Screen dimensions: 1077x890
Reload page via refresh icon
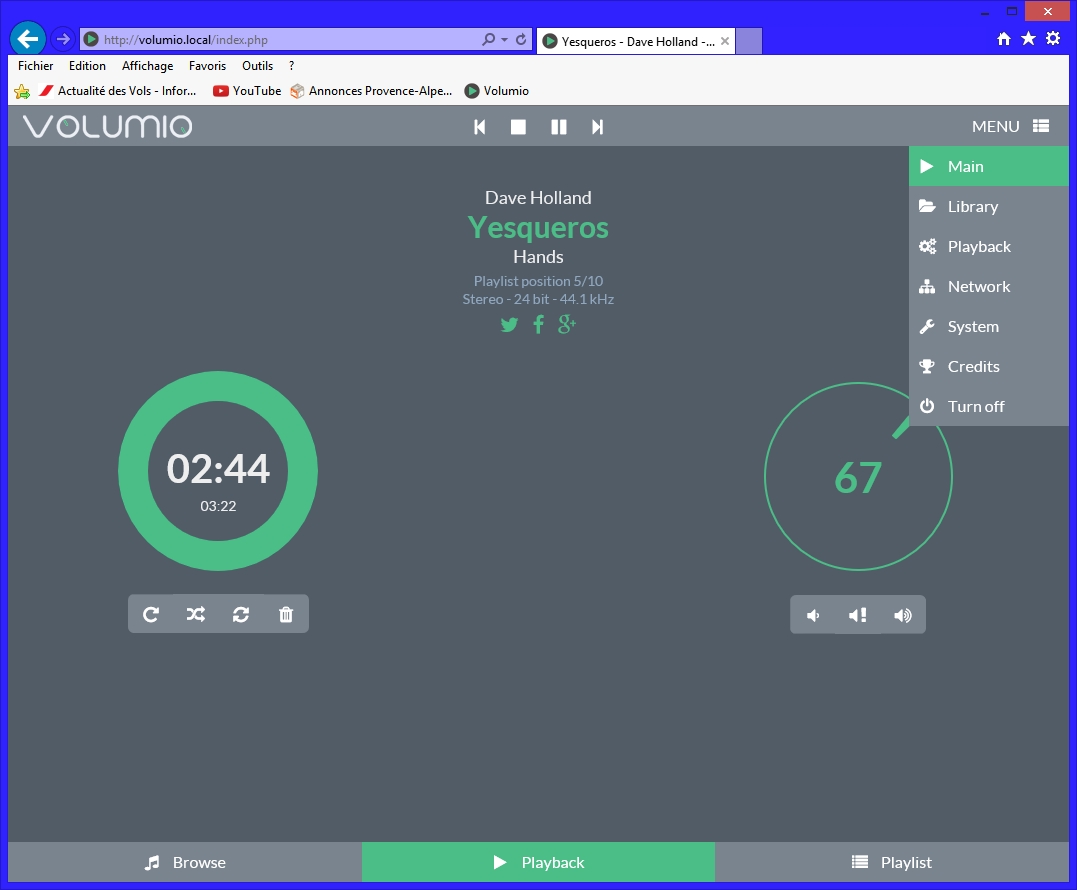pyautogui.click(x=521, y=39)
